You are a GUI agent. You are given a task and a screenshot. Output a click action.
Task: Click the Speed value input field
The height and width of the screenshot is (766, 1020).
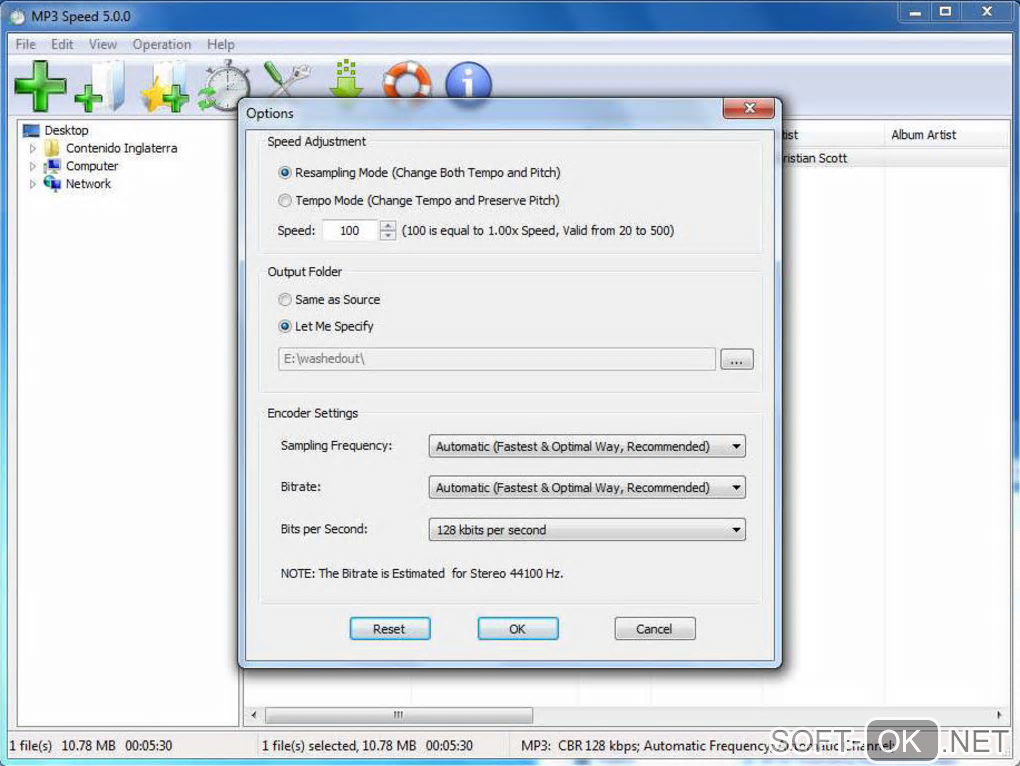click(351, 230)
